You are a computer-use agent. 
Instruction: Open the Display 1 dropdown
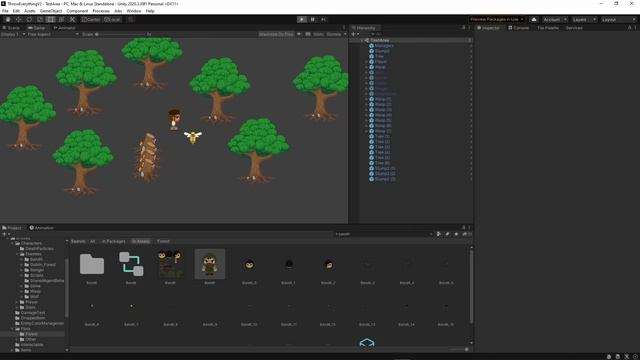[13, 34]
